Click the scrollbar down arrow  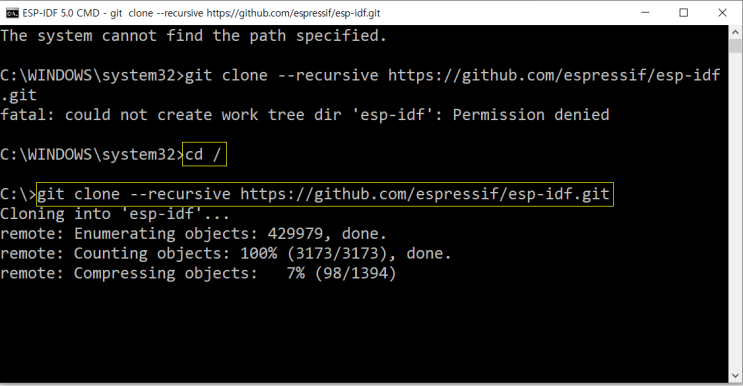(x=735, y=376)
